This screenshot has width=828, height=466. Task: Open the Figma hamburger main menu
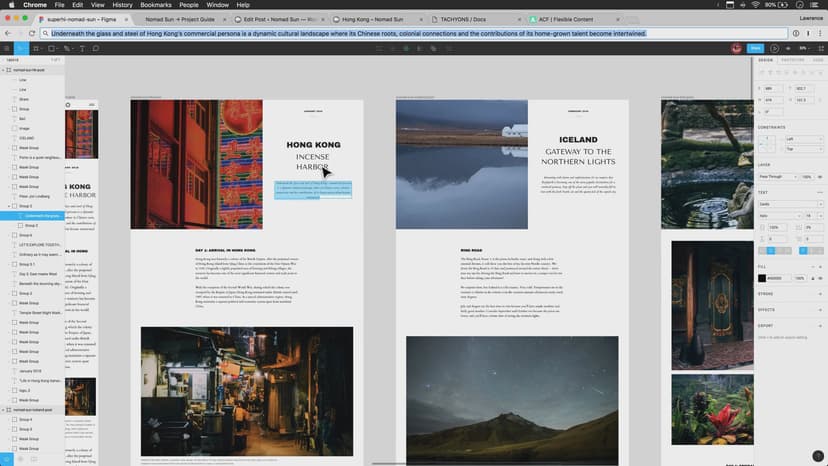point(6,48)
